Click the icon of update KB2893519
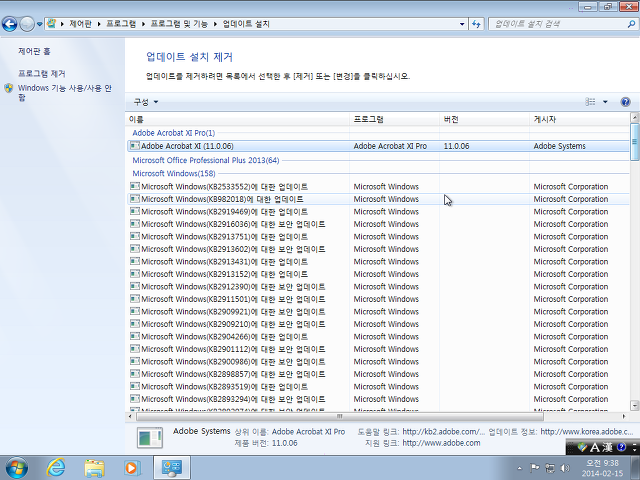This screenshot has height=480, width=640. coord(135,386)
